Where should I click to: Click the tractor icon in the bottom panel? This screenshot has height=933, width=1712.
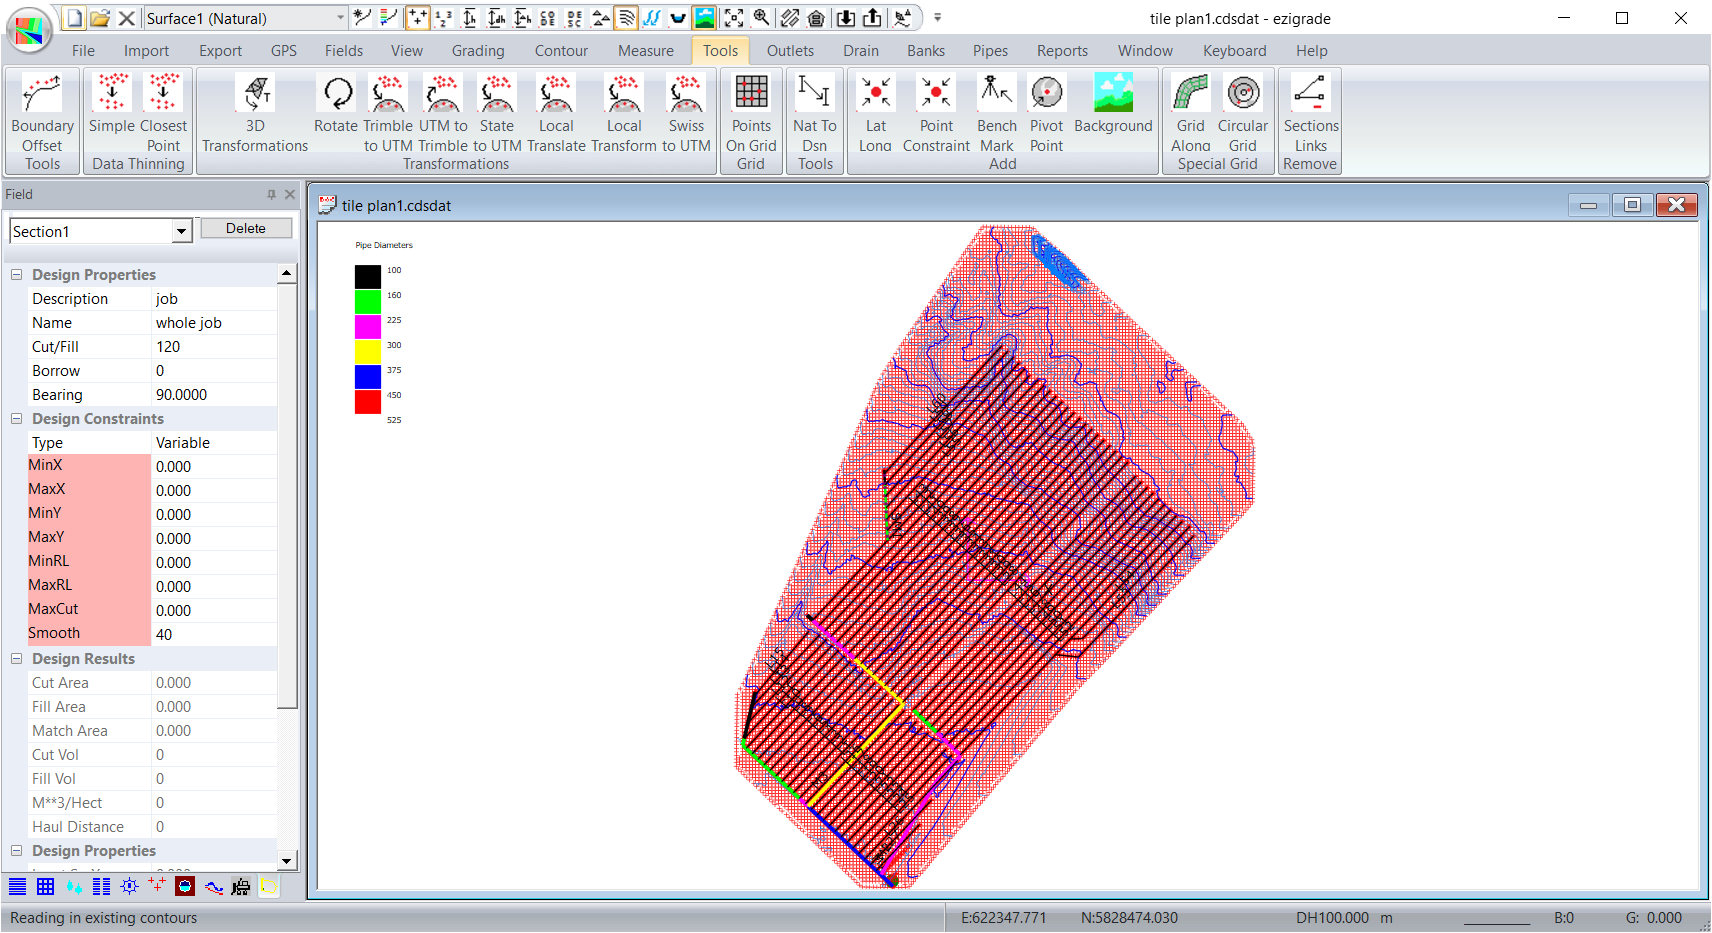[241, 887]
